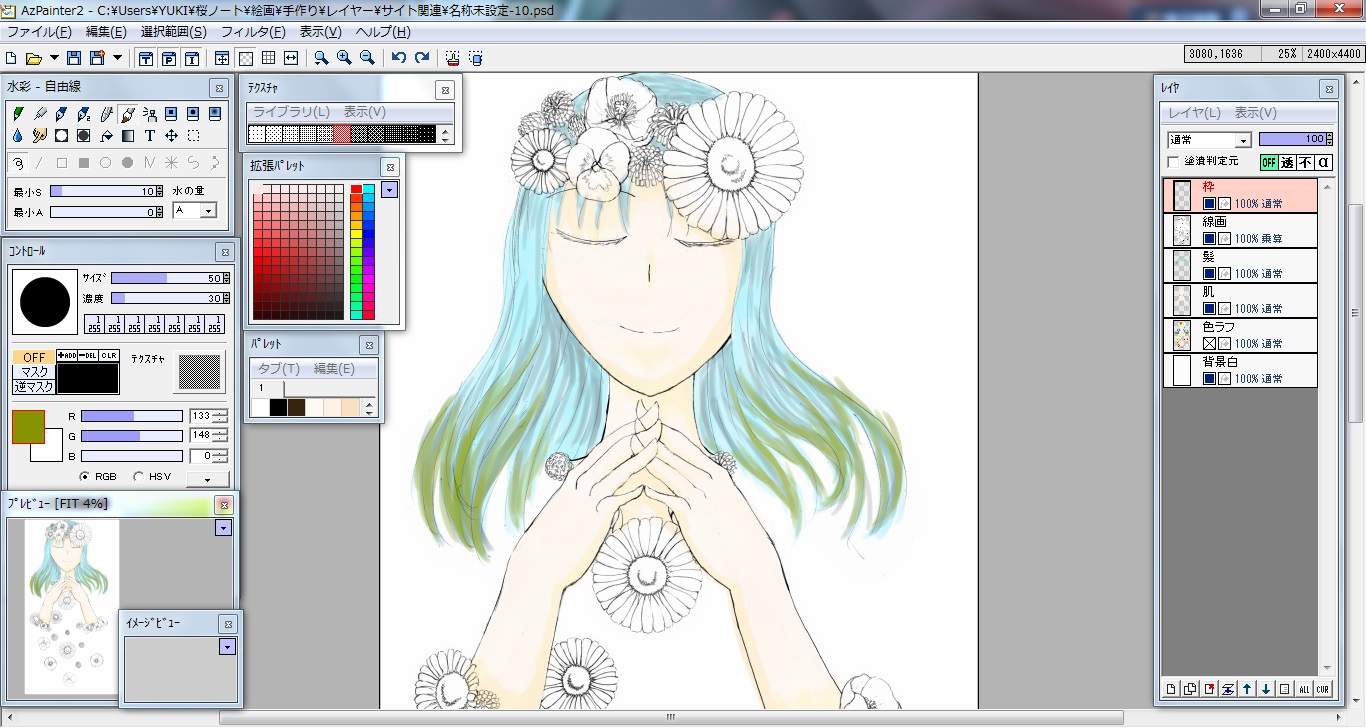The height and width of the screenshot is (728, 1366).
Task: Open the フィルタ menu
Action: point(253,32)
